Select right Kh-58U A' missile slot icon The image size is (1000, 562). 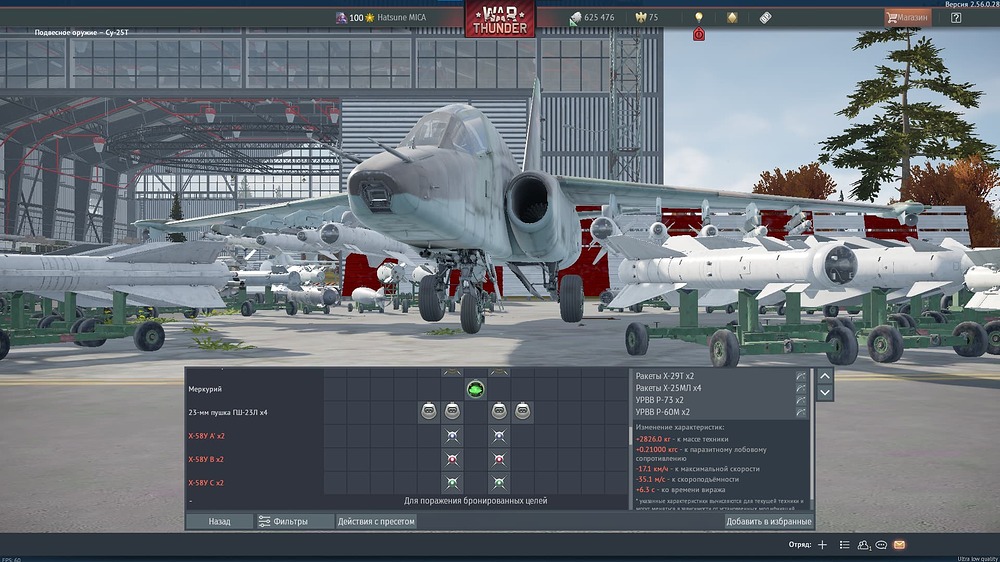tap(499, 436)
